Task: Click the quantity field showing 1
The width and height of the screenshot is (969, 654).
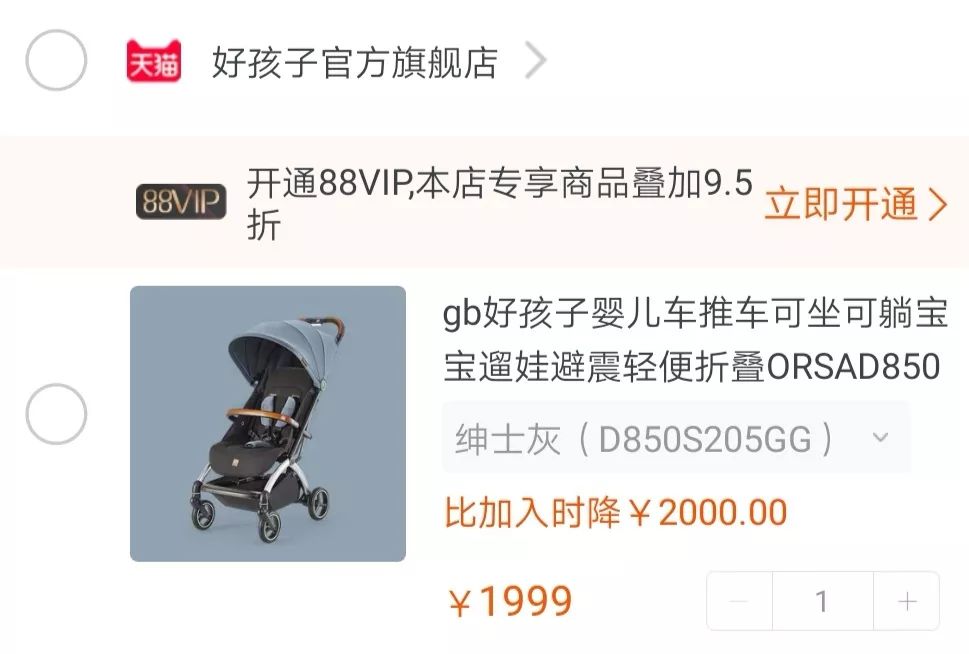Action: (x=823, y=601)
